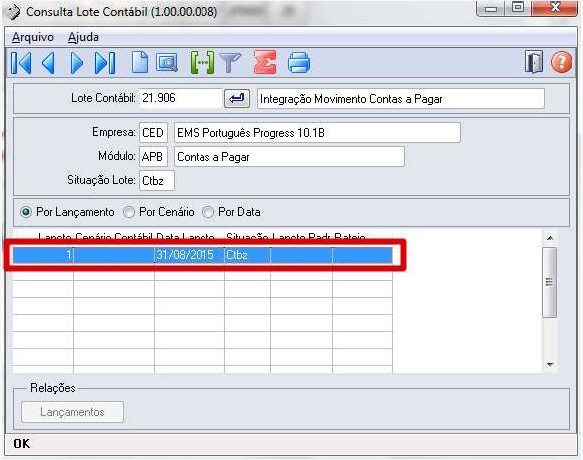Click the red sigma totals icon

click(265, 62)
